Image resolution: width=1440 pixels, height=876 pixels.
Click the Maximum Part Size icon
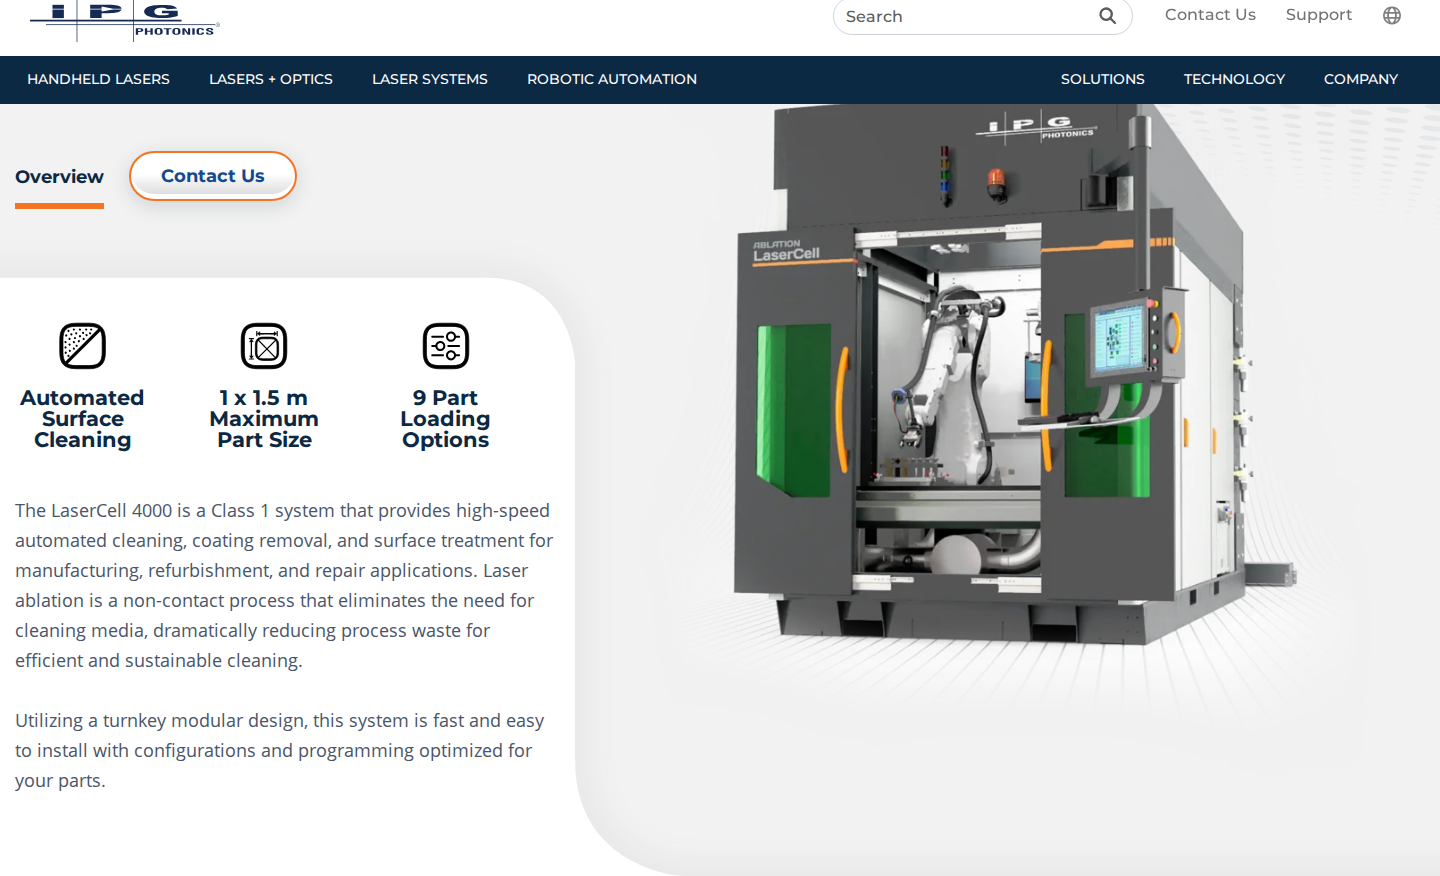click(264, 346)
